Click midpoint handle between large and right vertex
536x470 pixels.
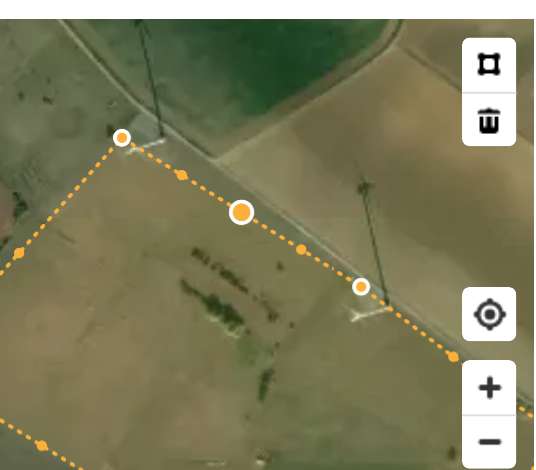coord(301,250)
